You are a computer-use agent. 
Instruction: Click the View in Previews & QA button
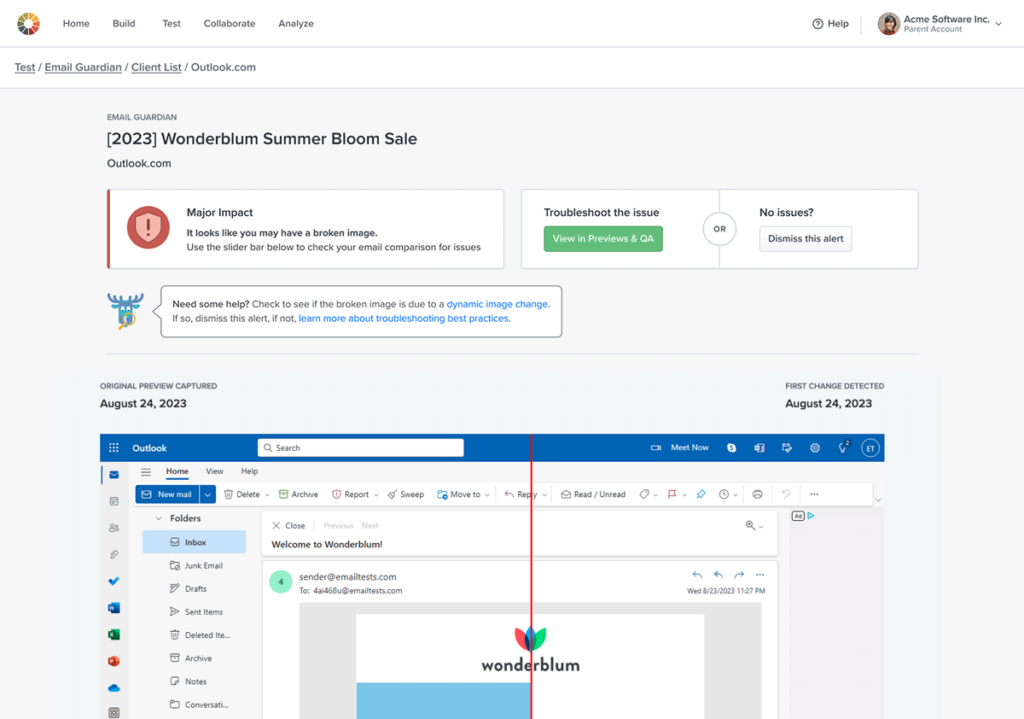(x=603, y=239)
